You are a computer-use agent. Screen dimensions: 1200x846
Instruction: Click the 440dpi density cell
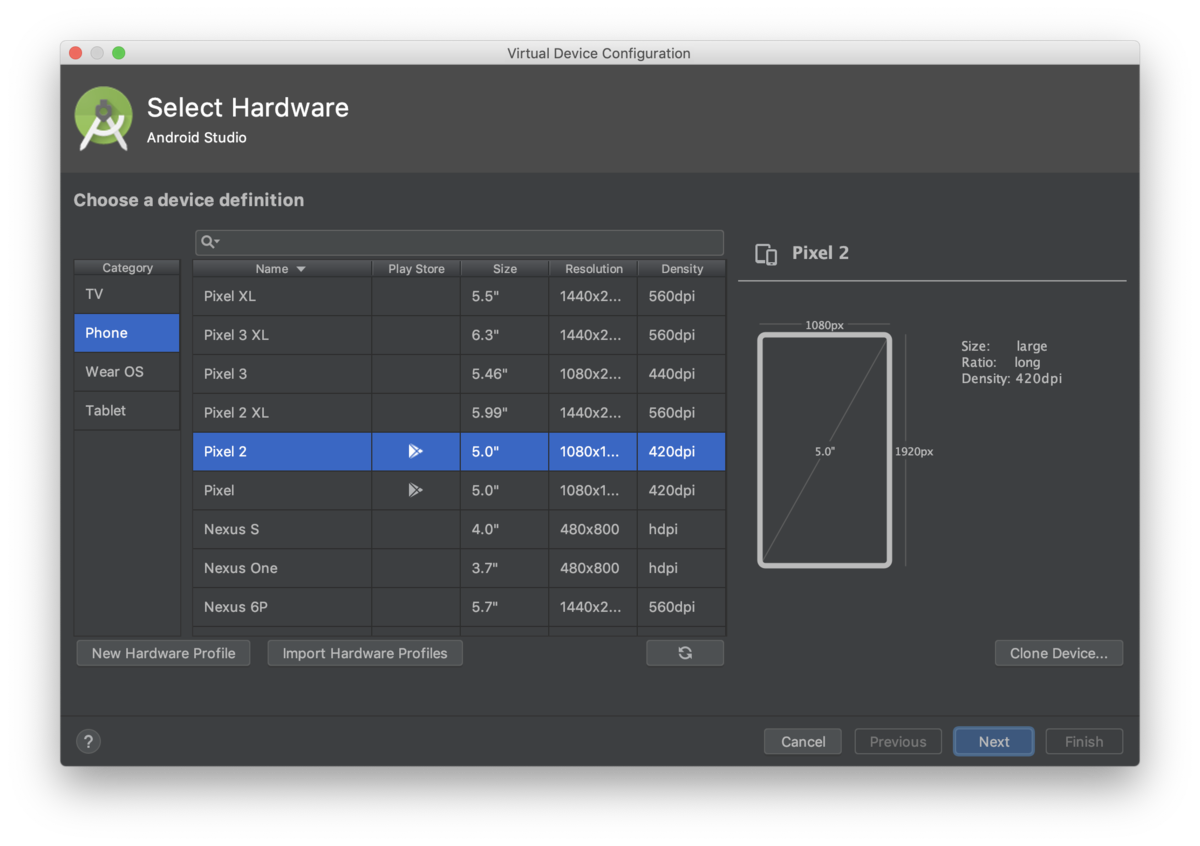682,374
